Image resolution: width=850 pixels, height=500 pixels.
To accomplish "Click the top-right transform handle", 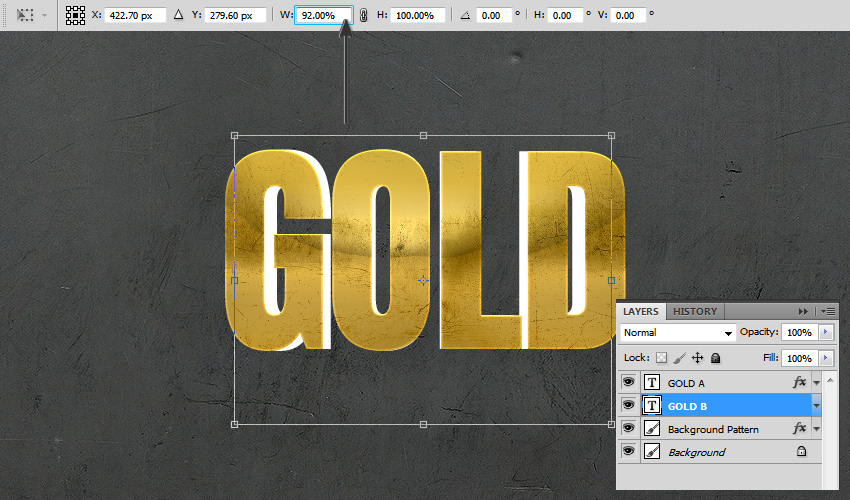I will 611,136.
